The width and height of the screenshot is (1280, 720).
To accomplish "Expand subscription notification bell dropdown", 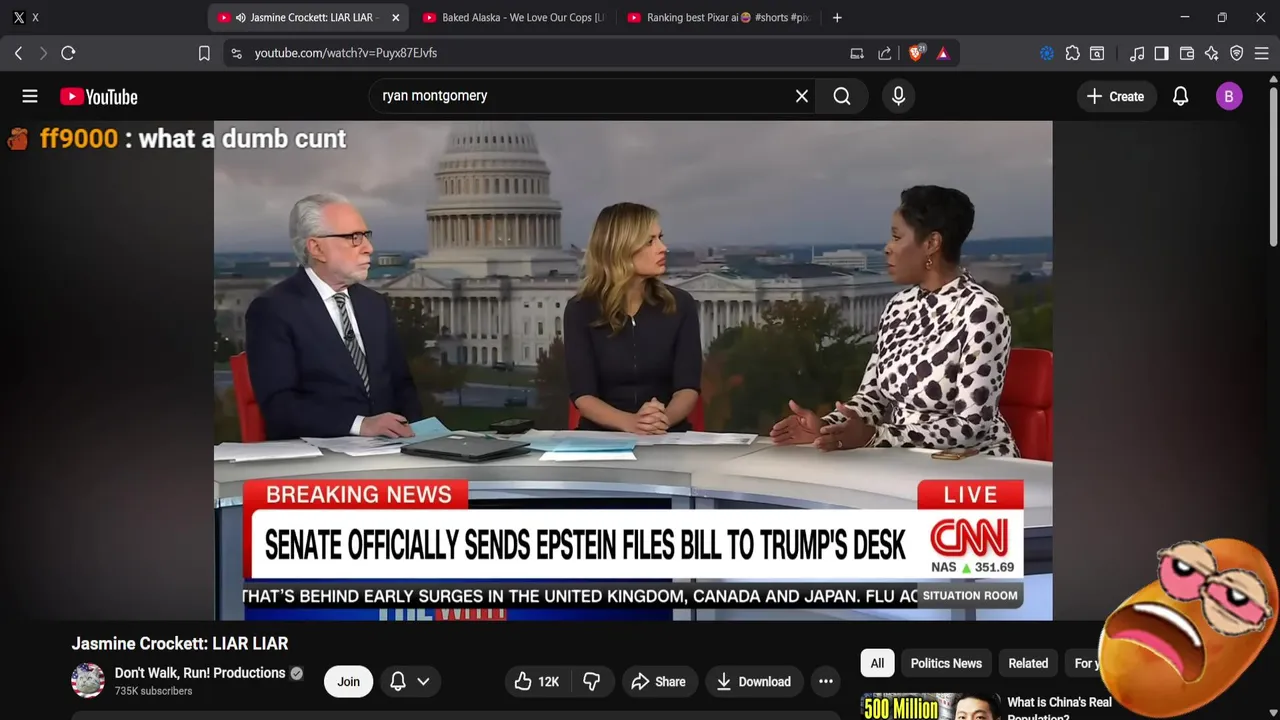I will 410,682.
